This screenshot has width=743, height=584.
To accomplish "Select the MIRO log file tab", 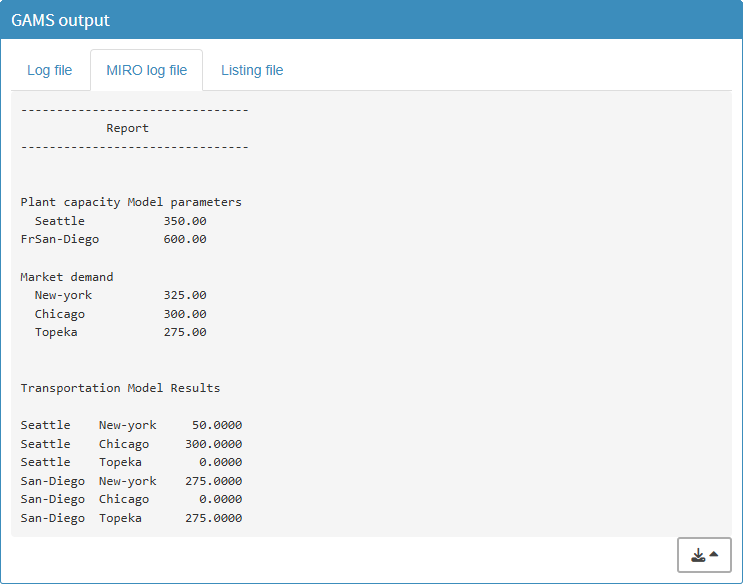I will coord(146,70).
